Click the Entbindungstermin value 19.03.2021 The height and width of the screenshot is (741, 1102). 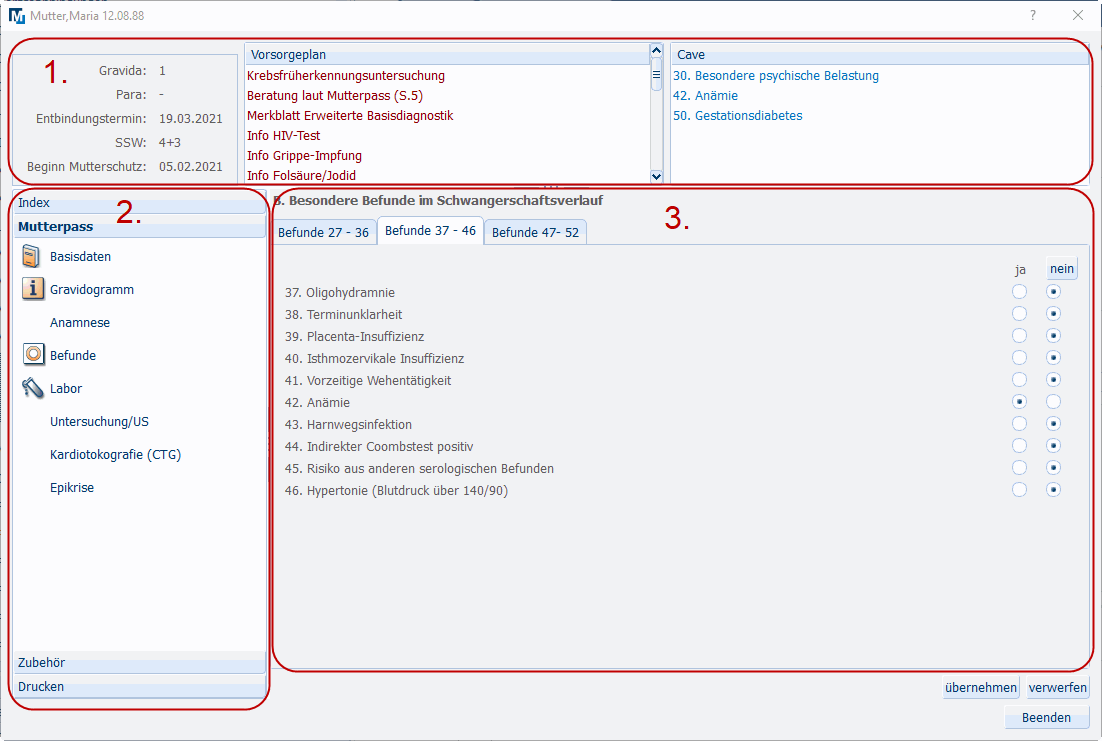click(190, 118)
